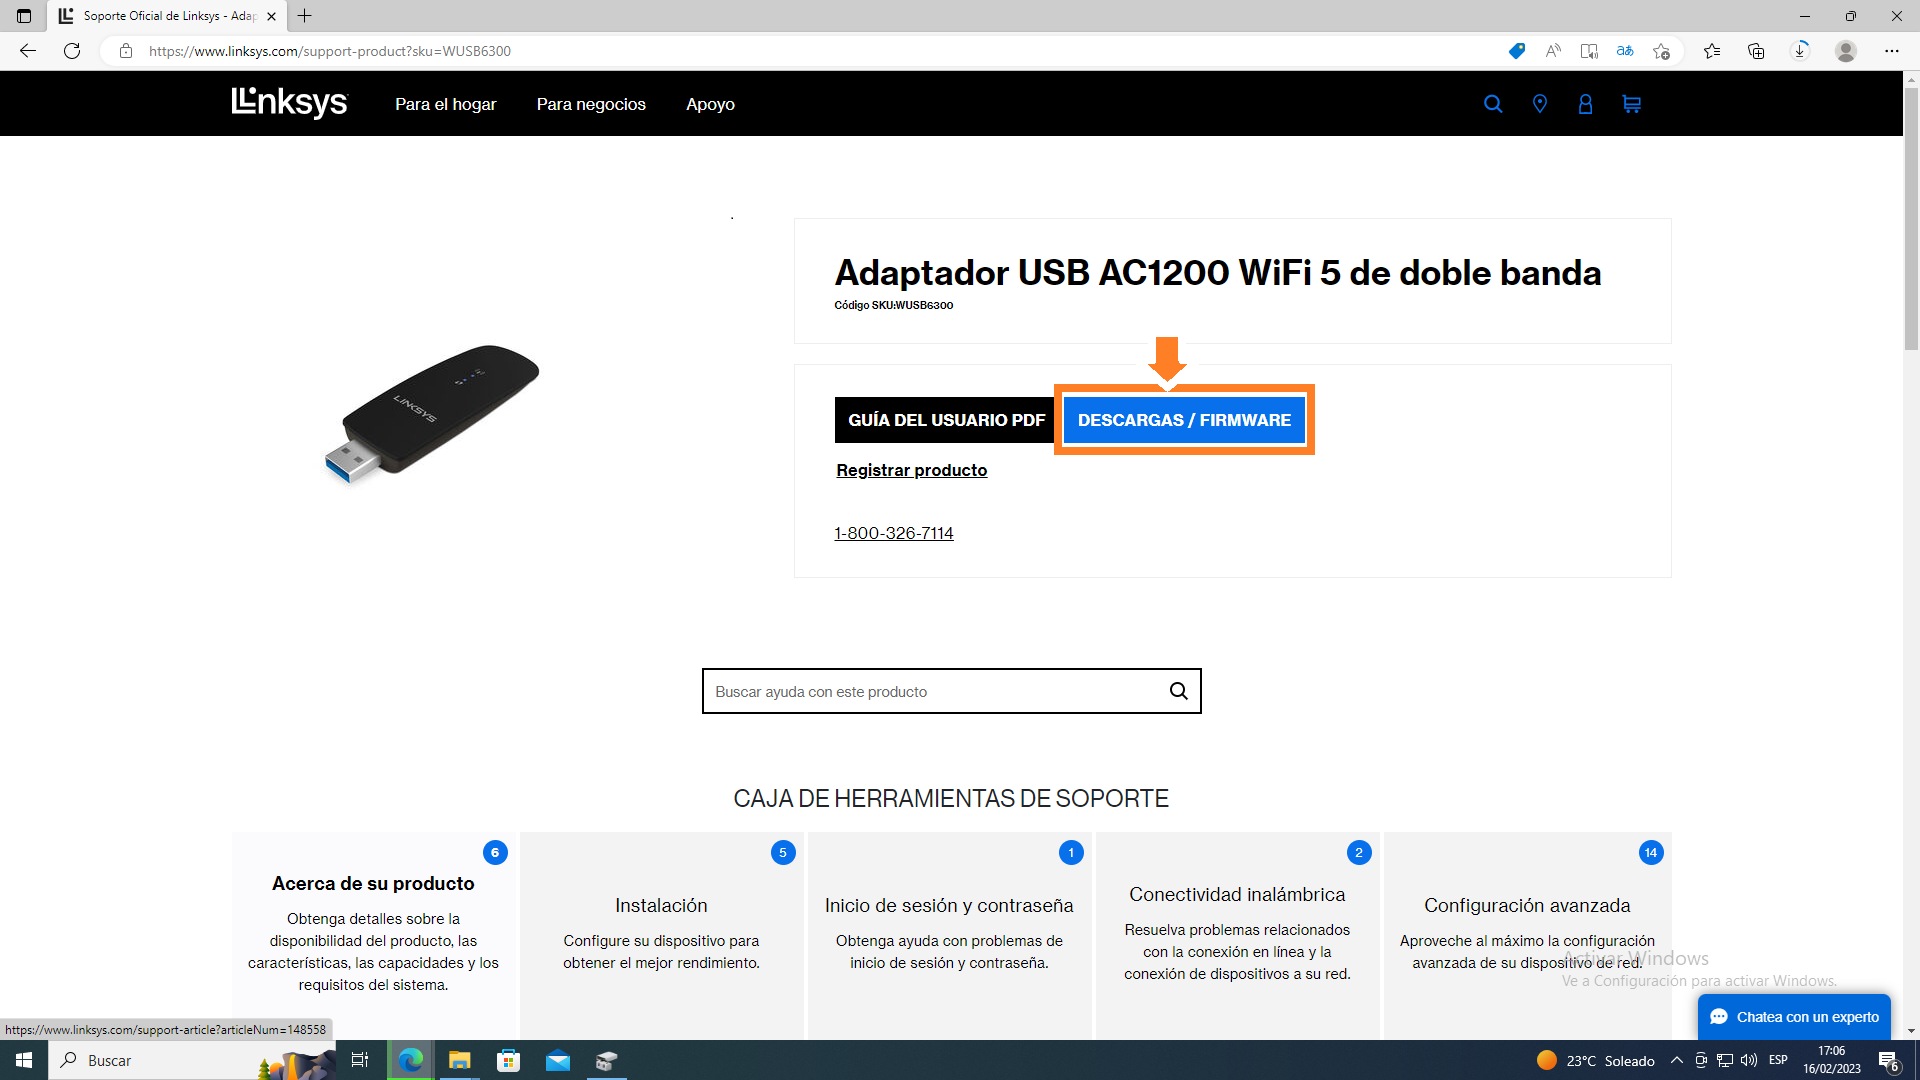Screen dimensions: 1920x1080
Task: Click product search magnifier button
Action: click(x=1179, y=691)
